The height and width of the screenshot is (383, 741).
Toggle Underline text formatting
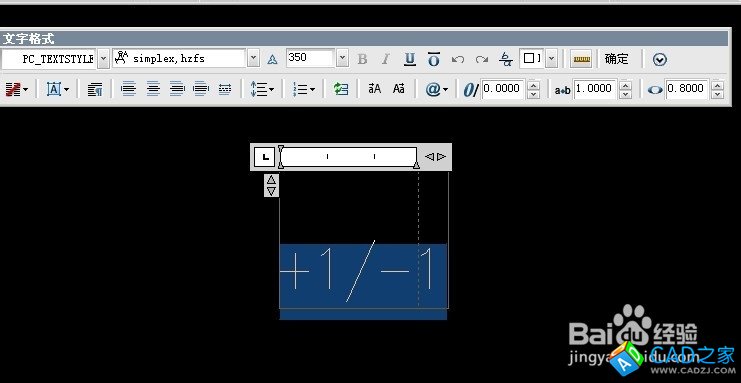410,59
